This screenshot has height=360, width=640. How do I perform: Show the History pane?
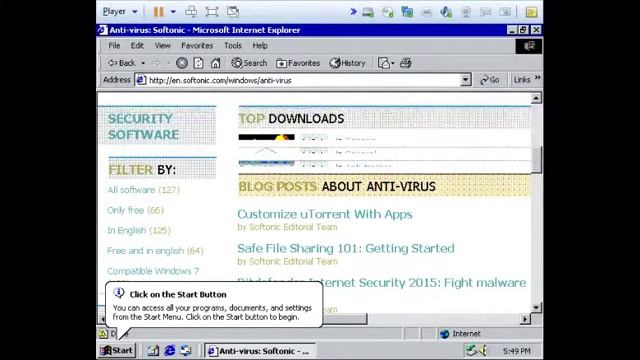click(x=347, y=63)
